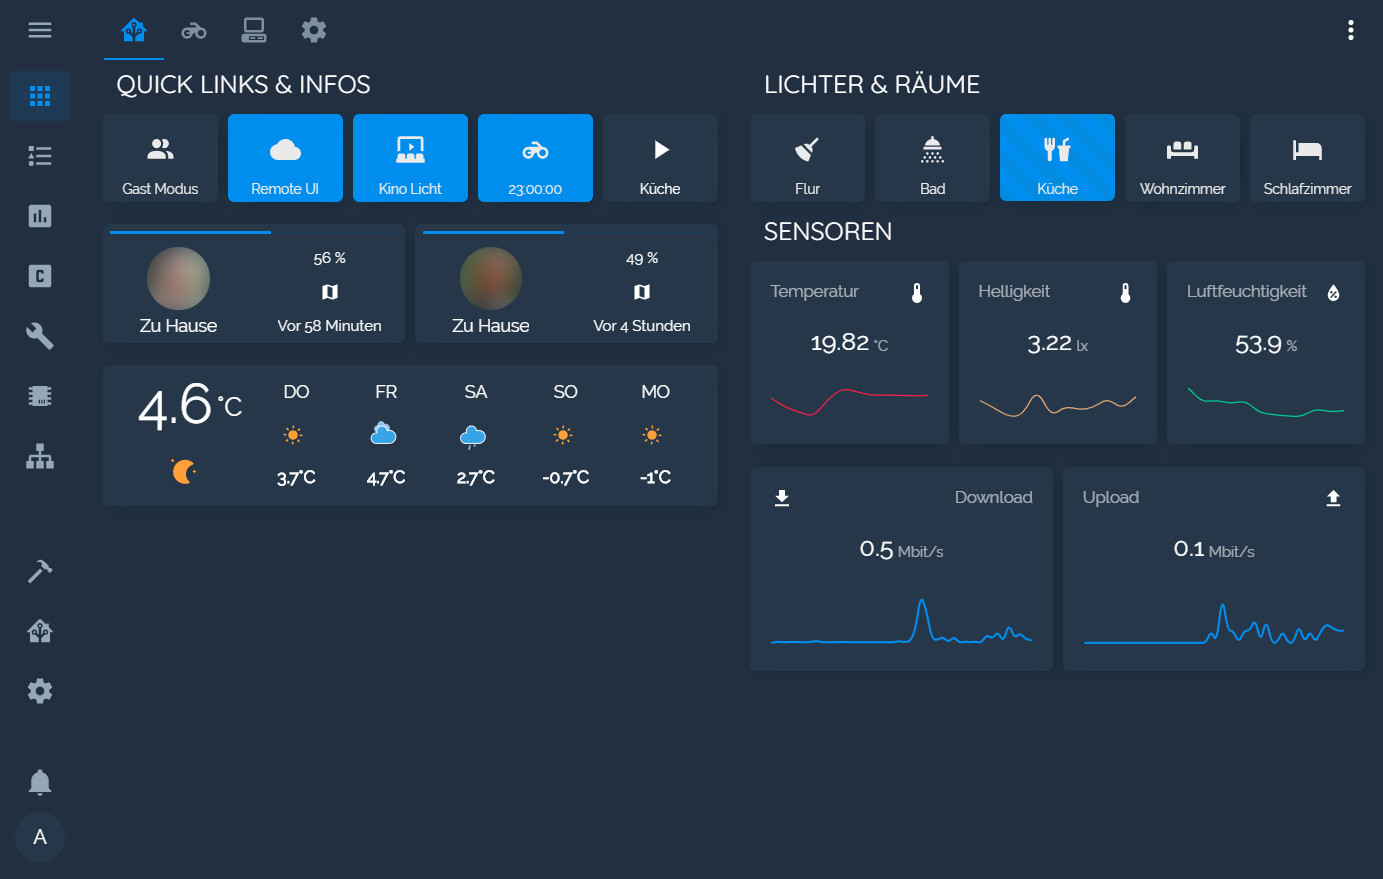This screenshot has width=1383, height=879.
Task: Open the notifications bell in the sidebar
Action: (40, 782)
